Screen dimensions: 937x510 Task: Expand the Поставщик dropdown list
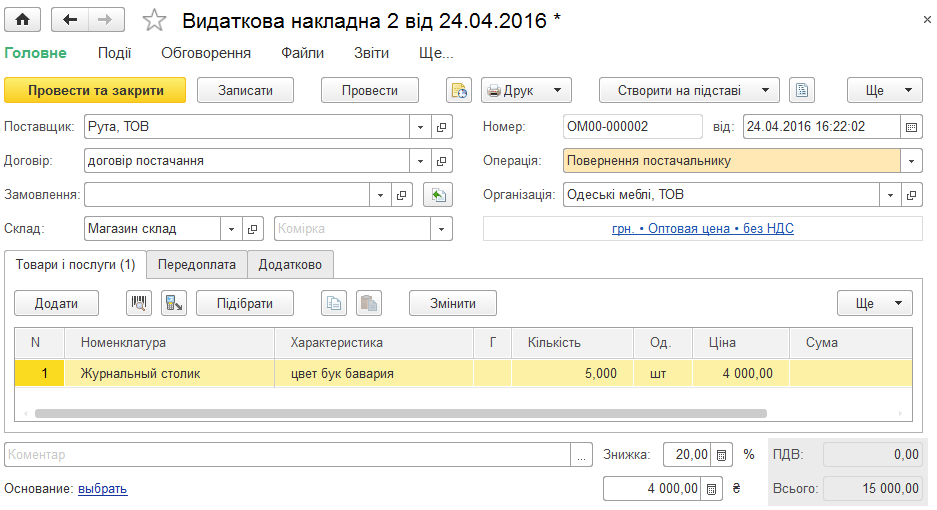click(x=420, y=127)
